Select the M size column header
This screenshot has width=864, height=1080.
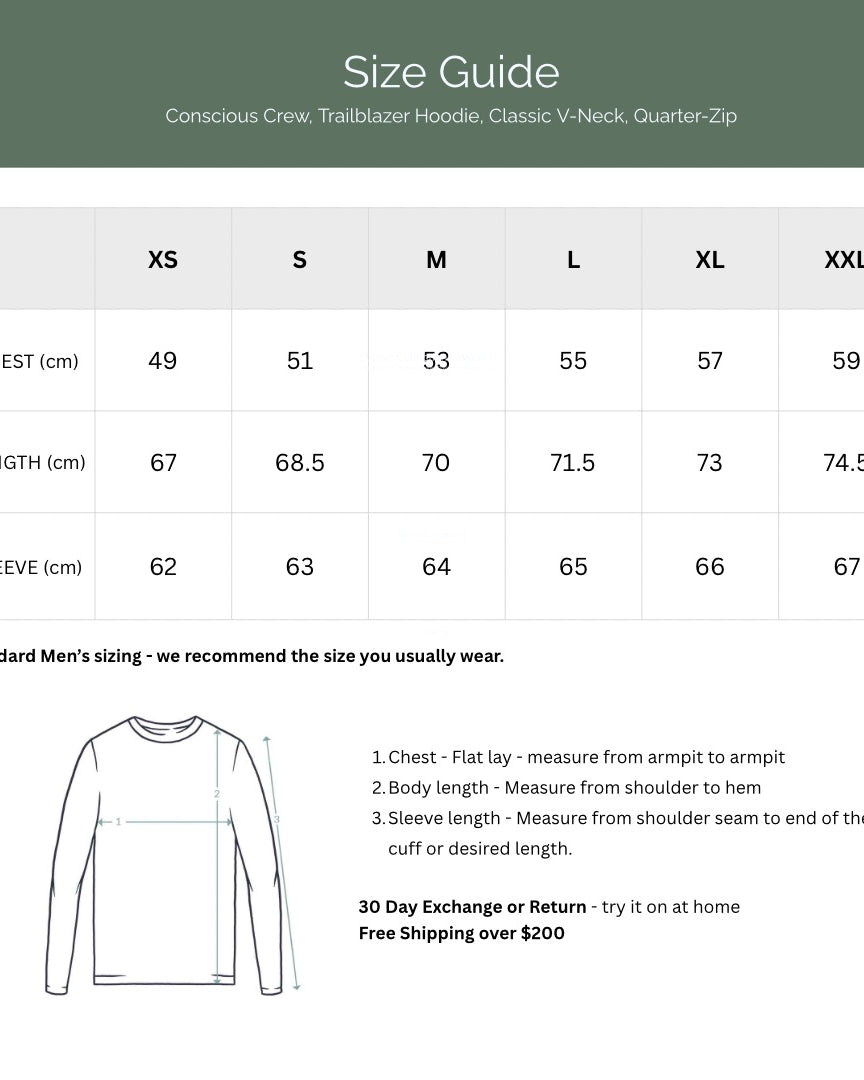click(x=436, y=260)
